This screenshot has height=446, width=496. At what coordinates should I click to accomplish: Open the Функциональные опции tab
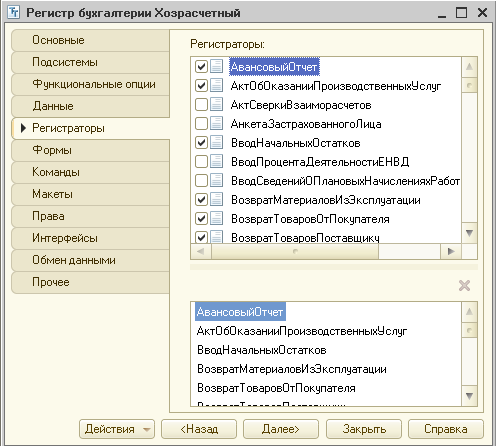(x=90, y=84)
